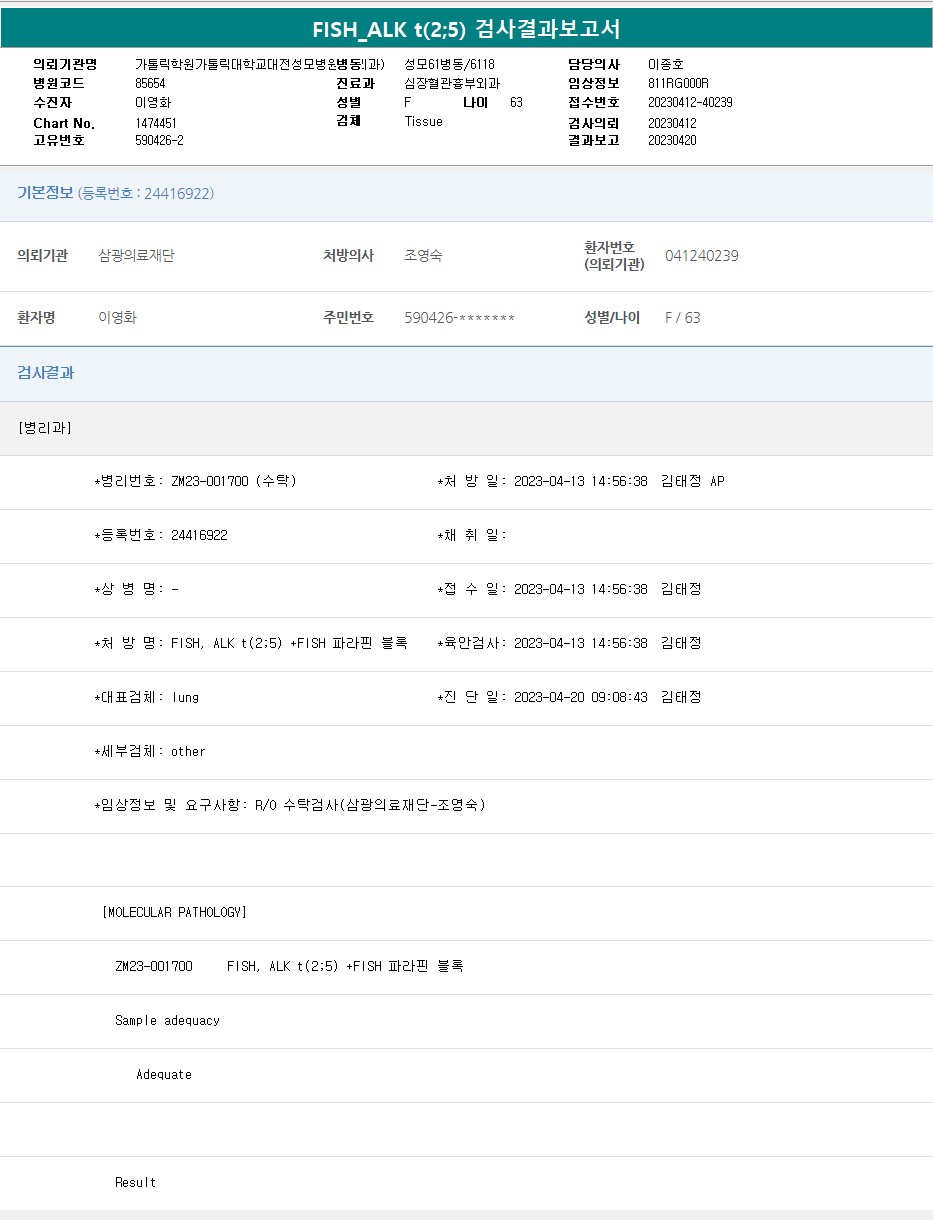Select the [병리과] heading row
Screen dimensions: 933x1220
pos(466,428)
